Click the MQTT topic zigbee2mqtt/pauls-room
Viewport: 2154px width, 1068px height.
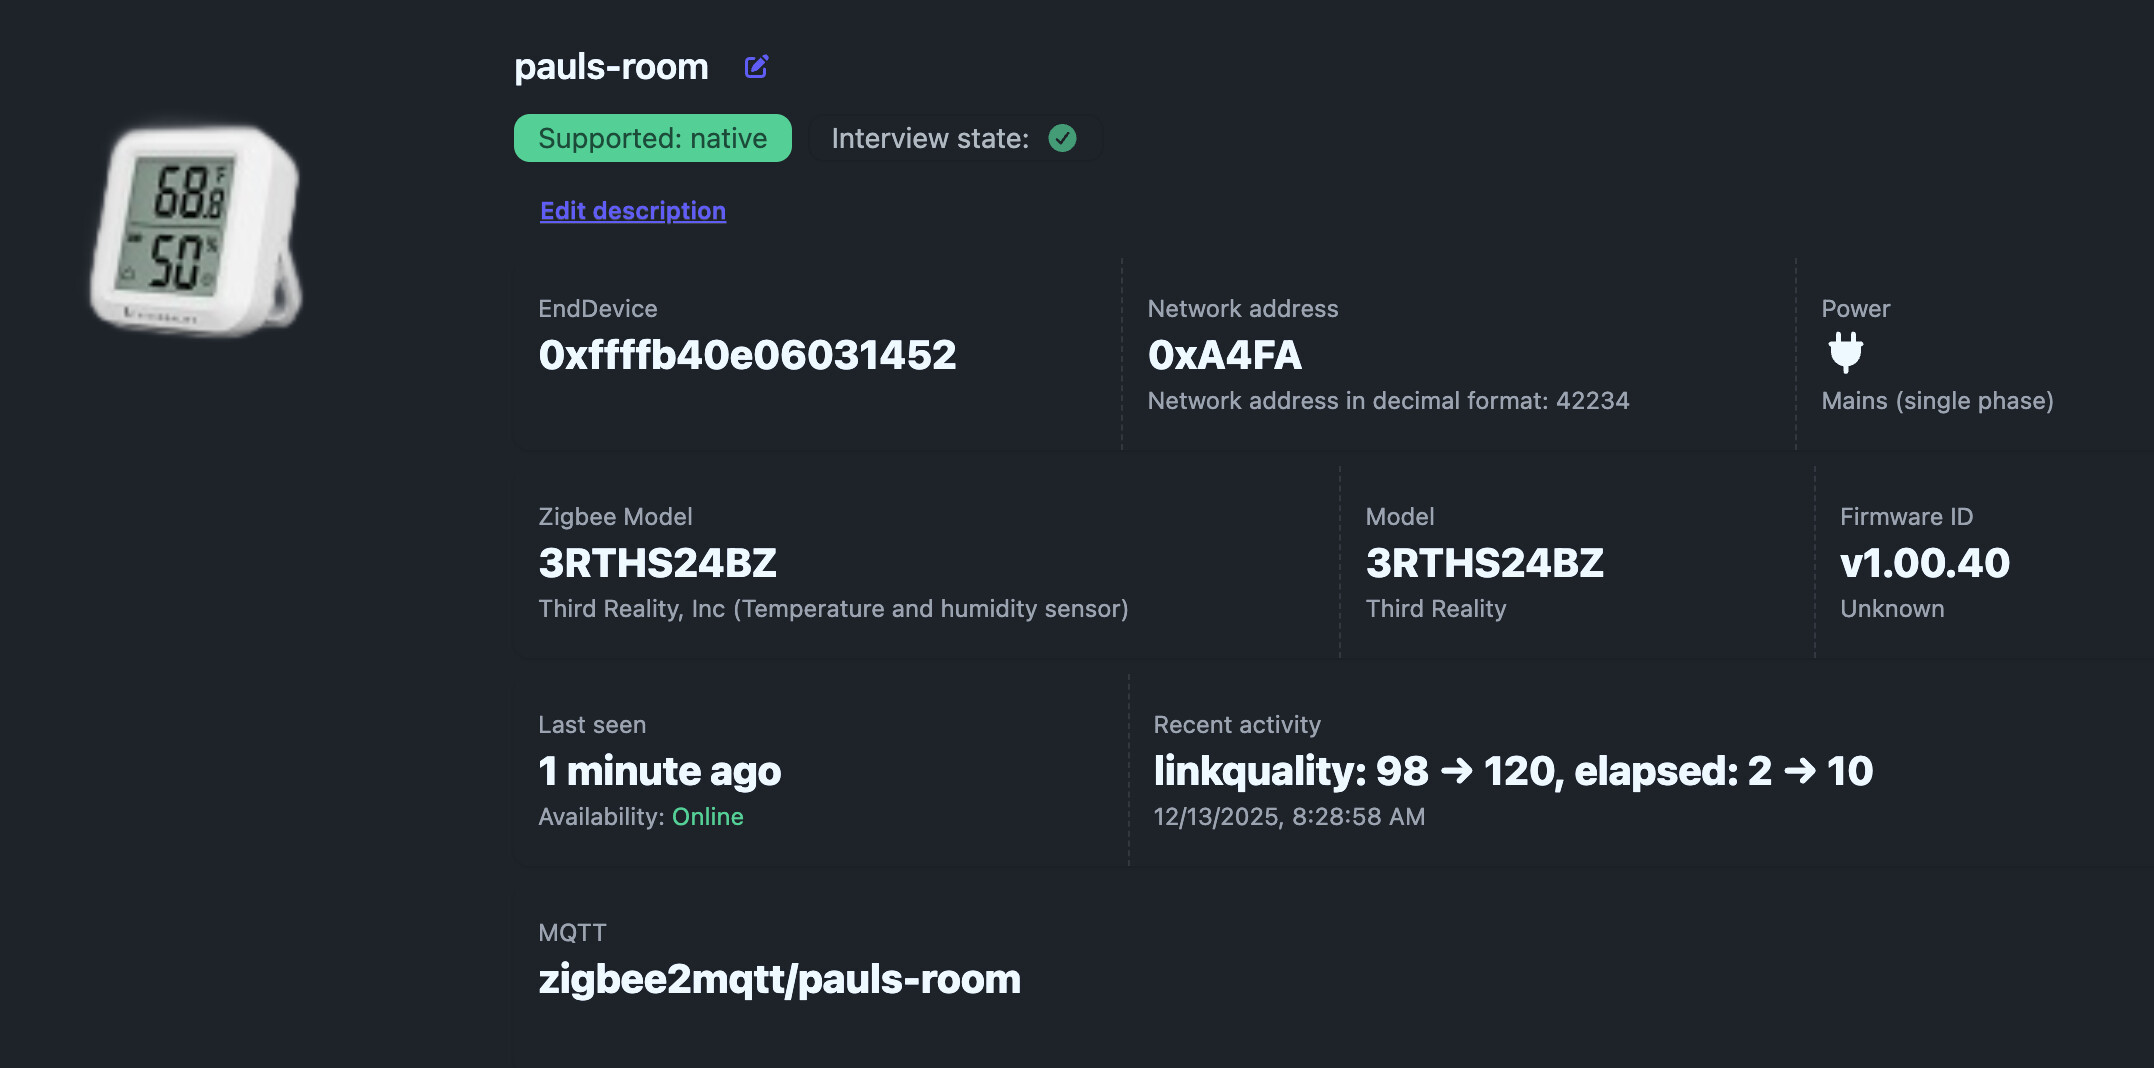pyautogui.click(x=779, y=979)
